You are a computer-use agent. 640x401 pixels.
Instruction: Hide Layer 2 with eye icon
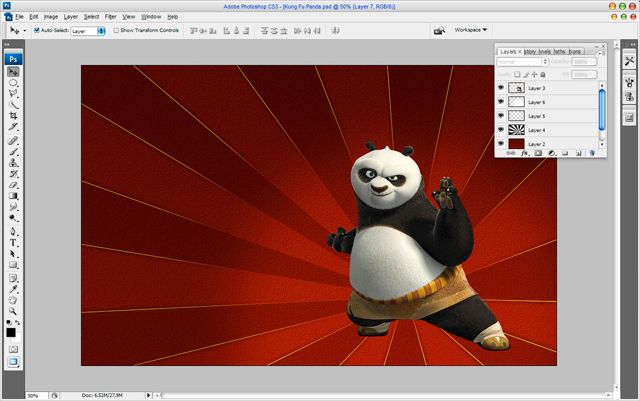[x=501, y=143]
